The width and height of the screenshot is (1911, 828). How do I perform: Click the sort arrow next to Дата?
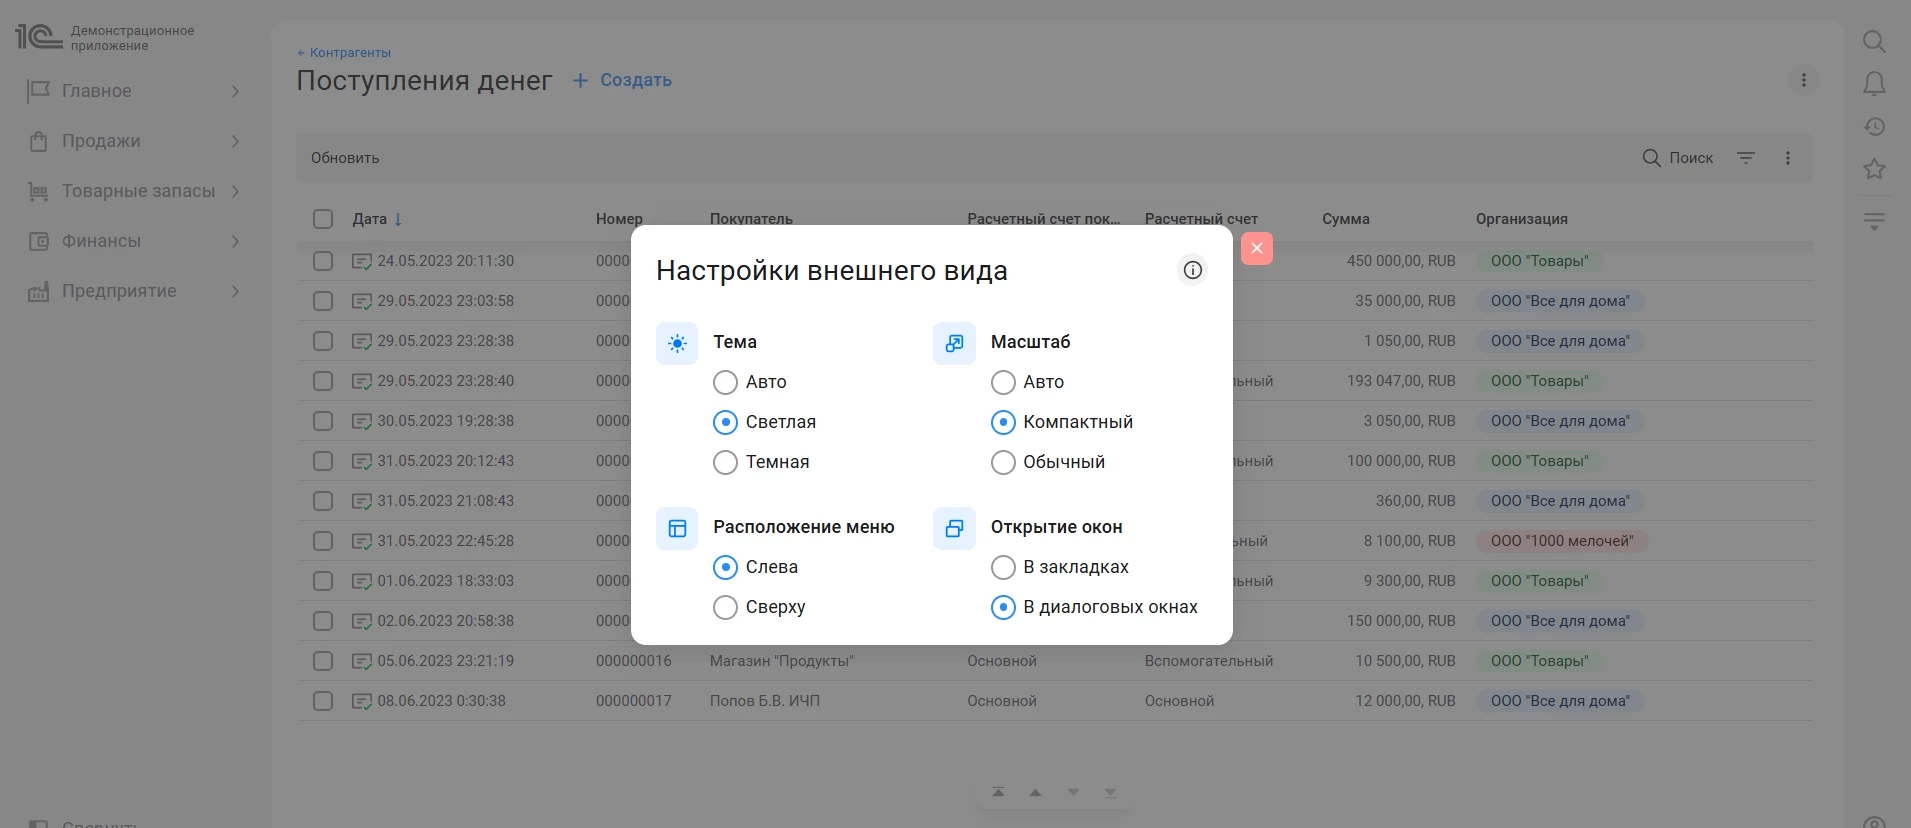(x=398, y=219)
